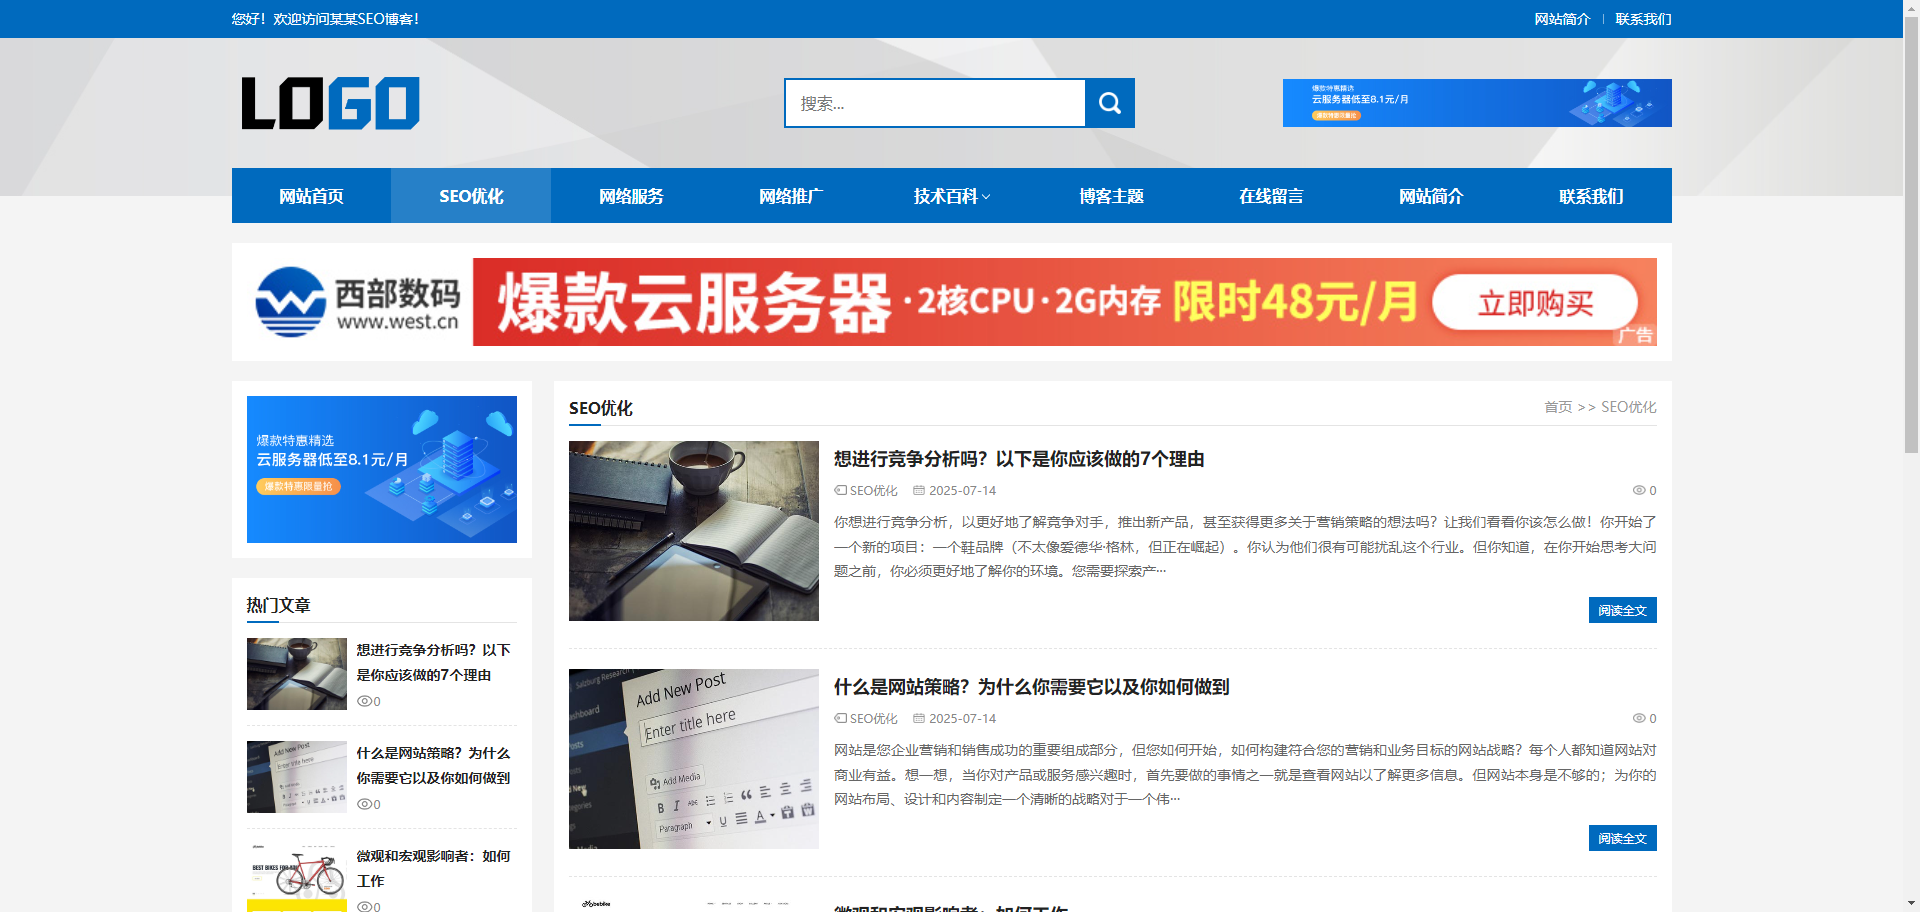Click sidebar cloud server ad image

[x=382, y=469]
